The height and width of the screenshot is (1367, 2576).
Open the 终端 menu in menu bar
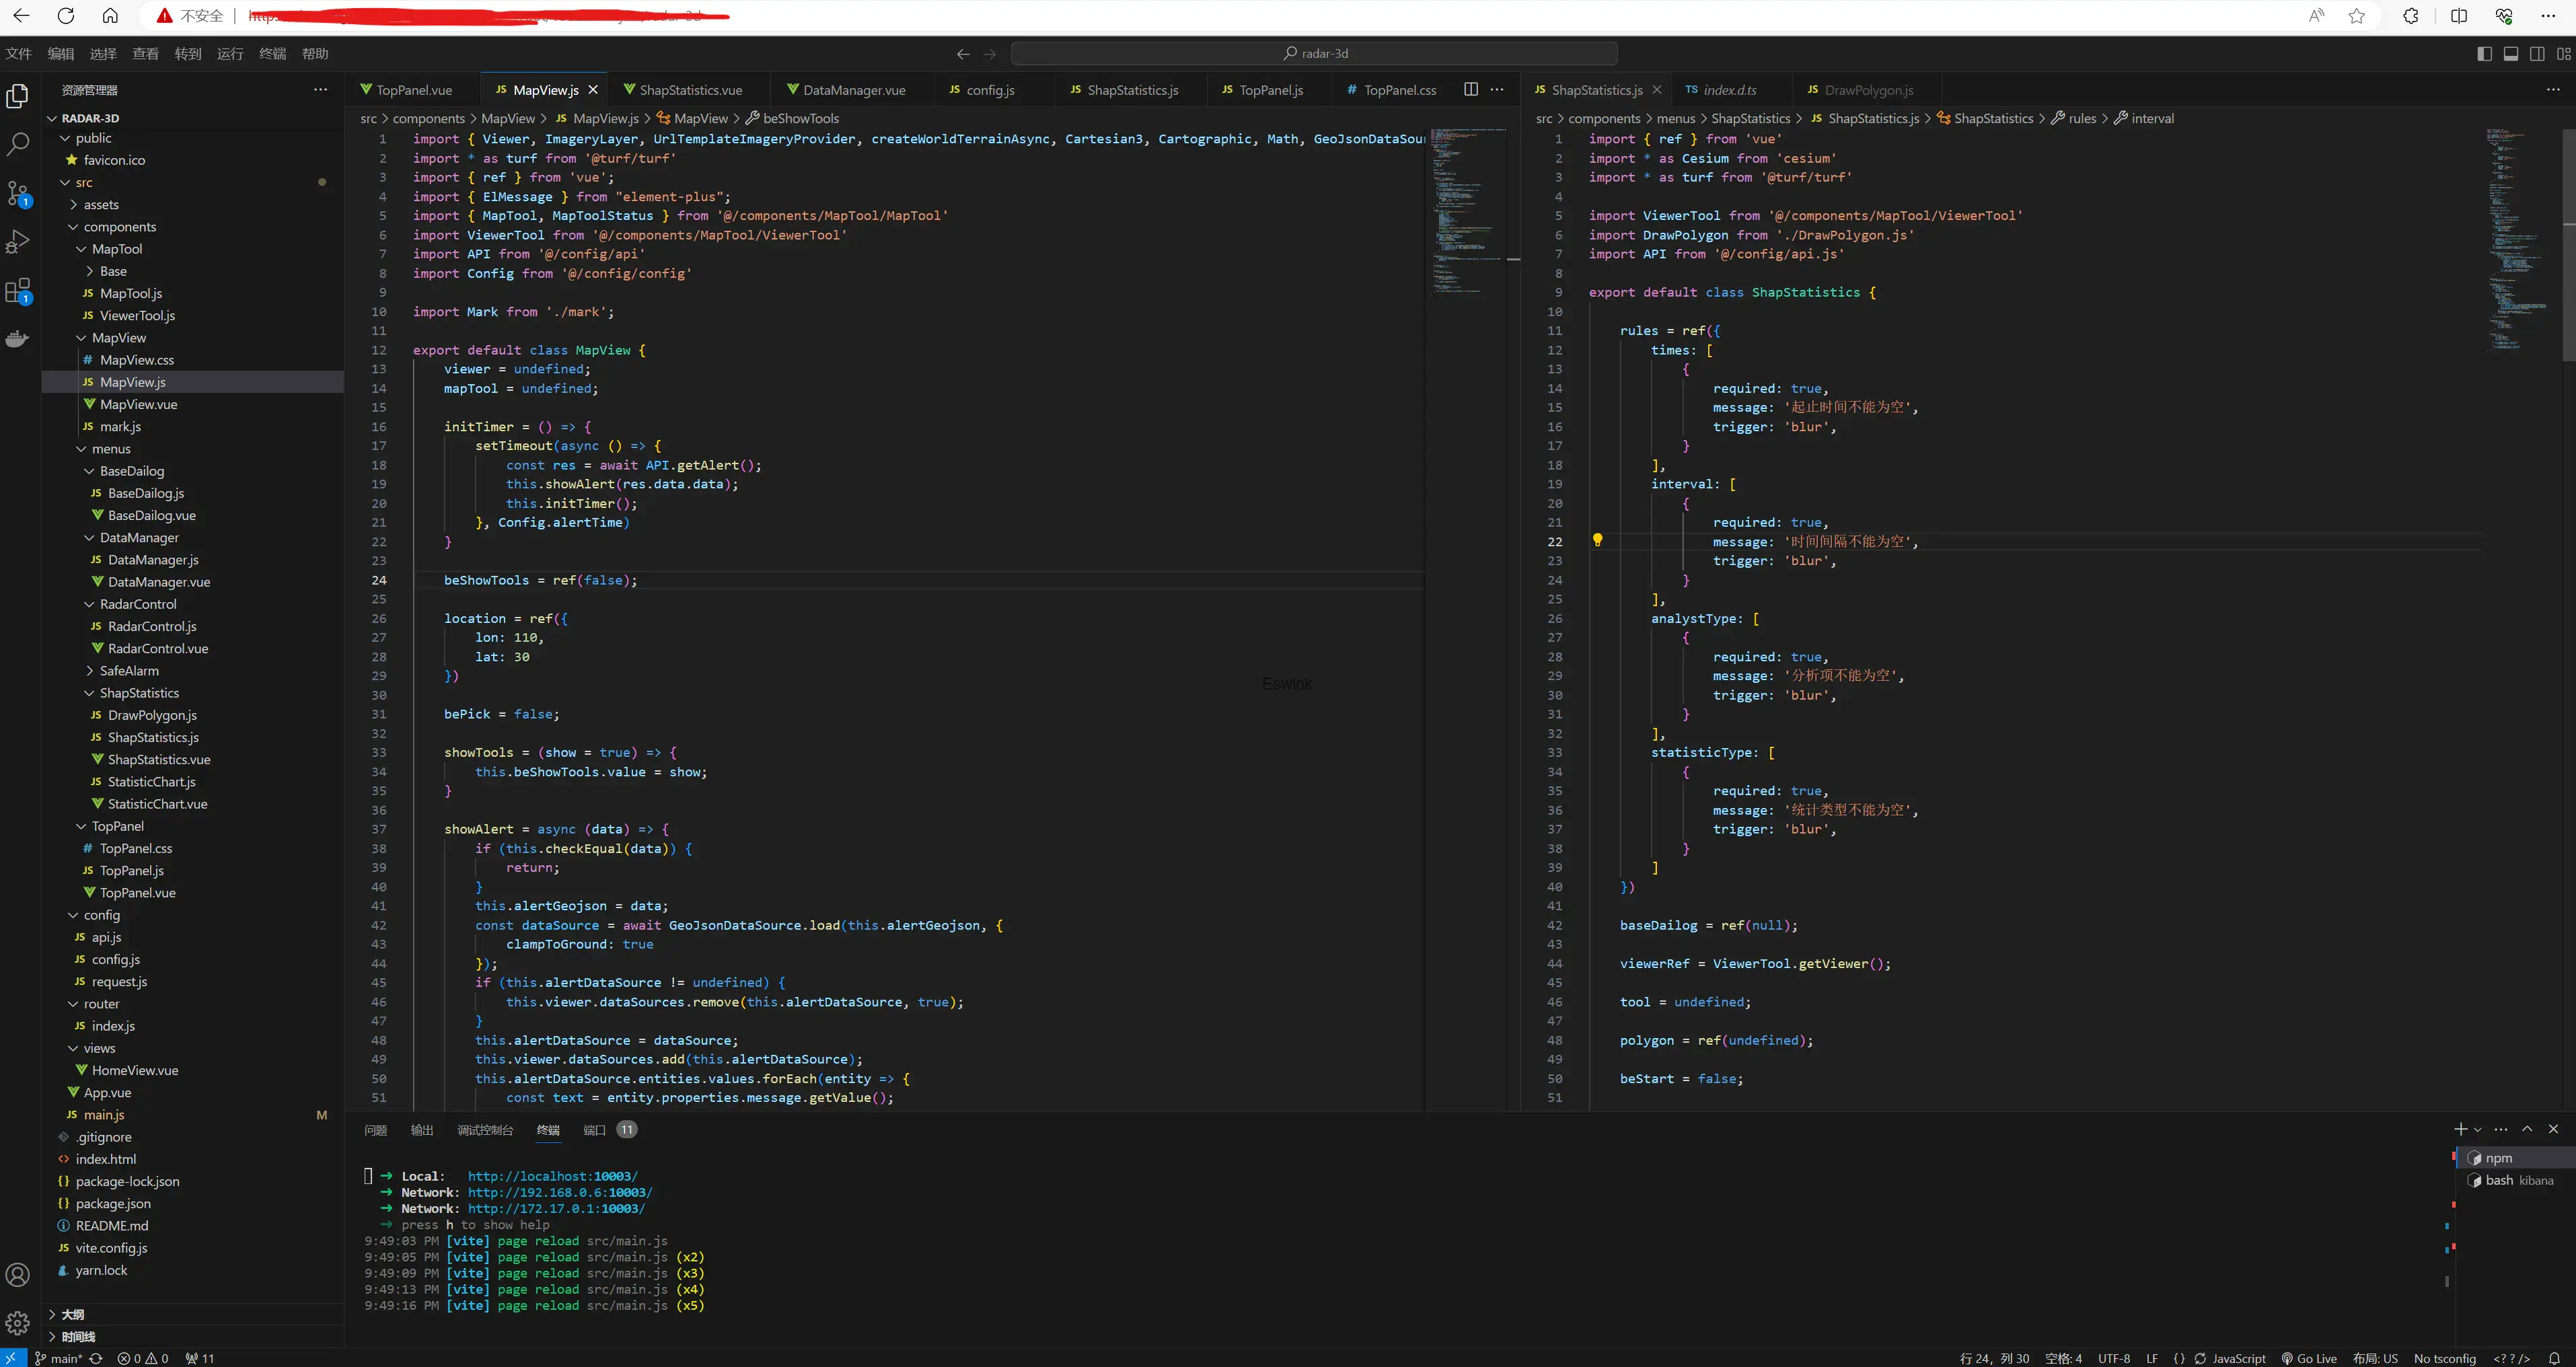click(x=272, y=54)
